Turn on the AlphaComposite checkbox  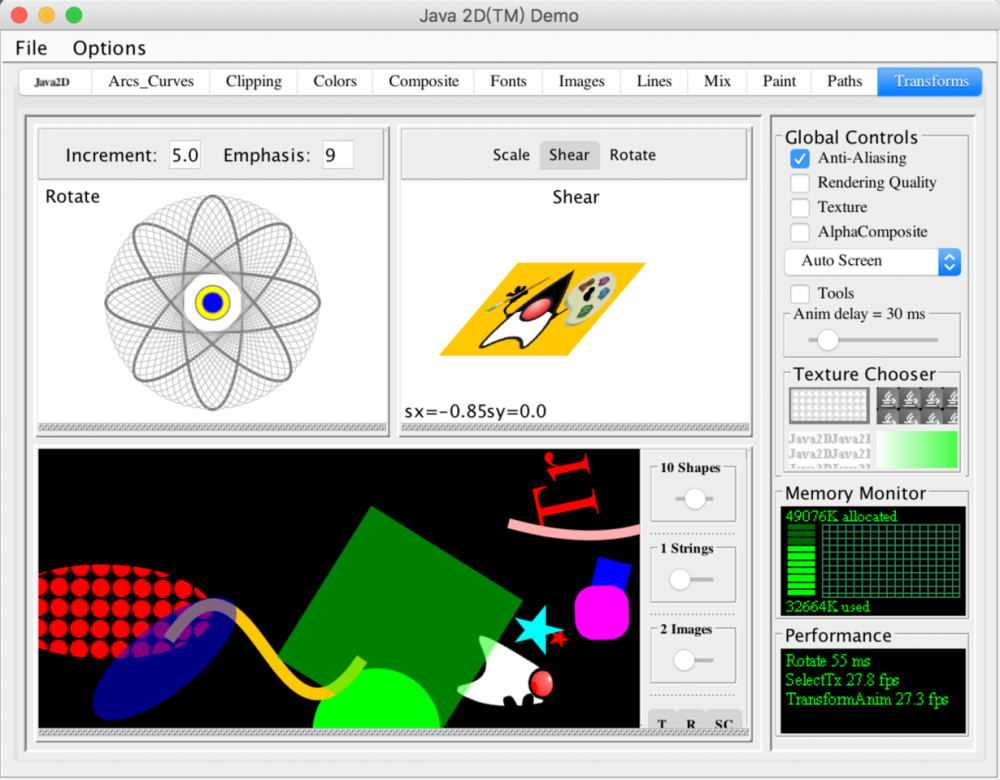point(800,232)
